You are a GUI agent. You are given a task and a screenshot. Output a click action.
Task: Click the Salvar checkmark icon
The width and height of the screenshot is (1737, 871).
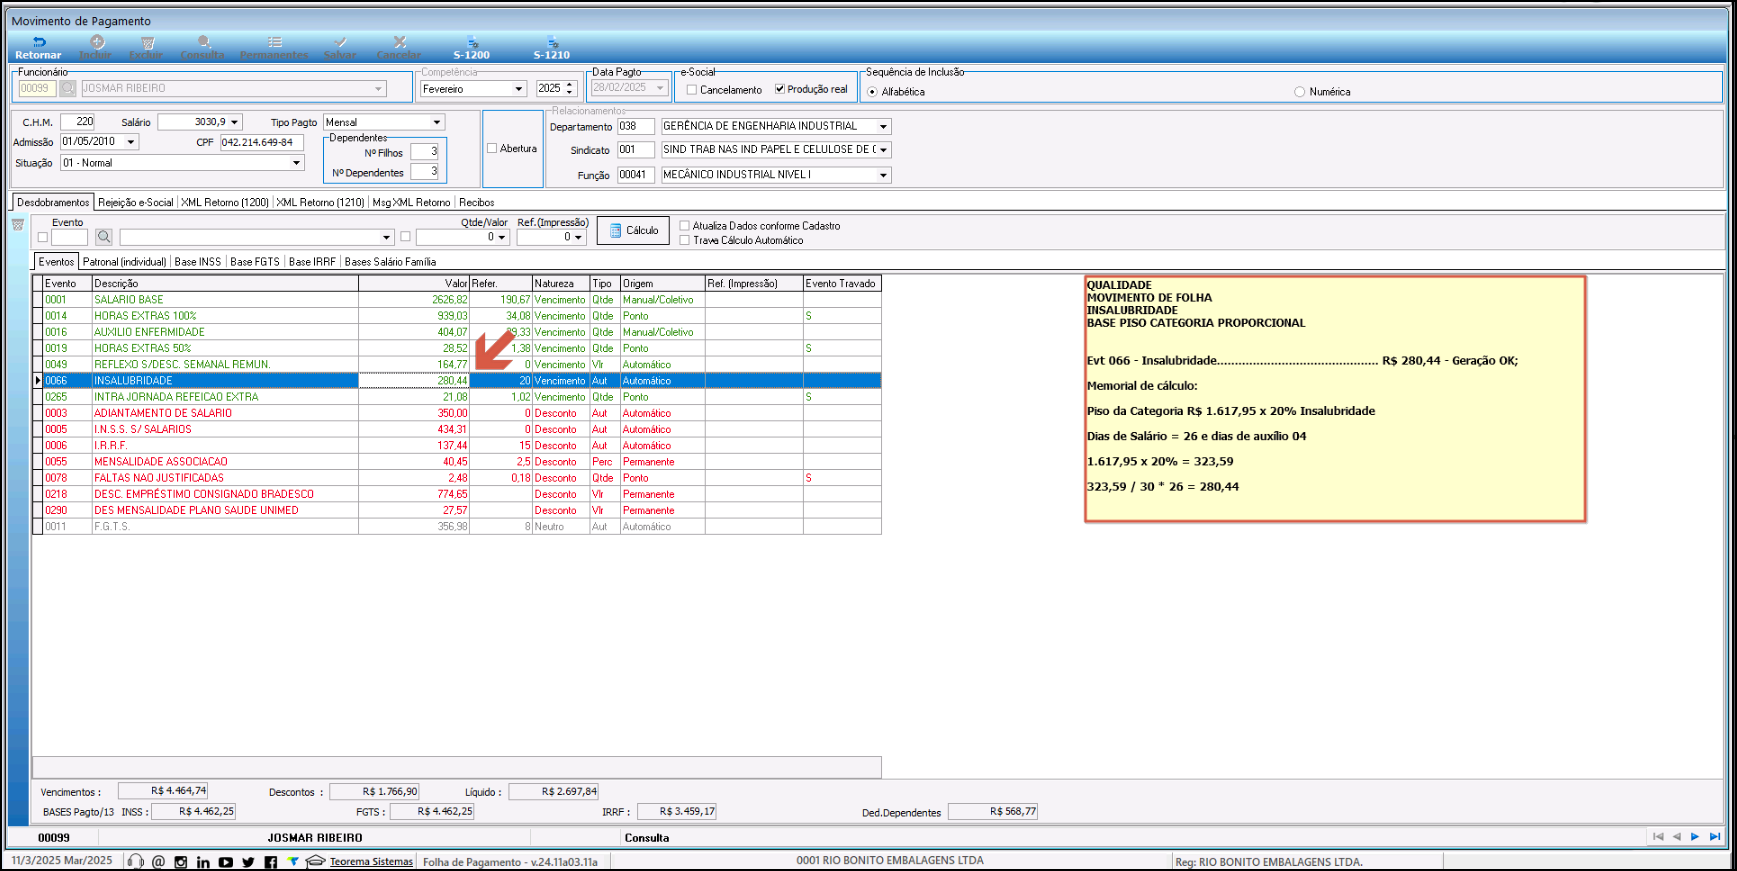(x=340, y=42)
